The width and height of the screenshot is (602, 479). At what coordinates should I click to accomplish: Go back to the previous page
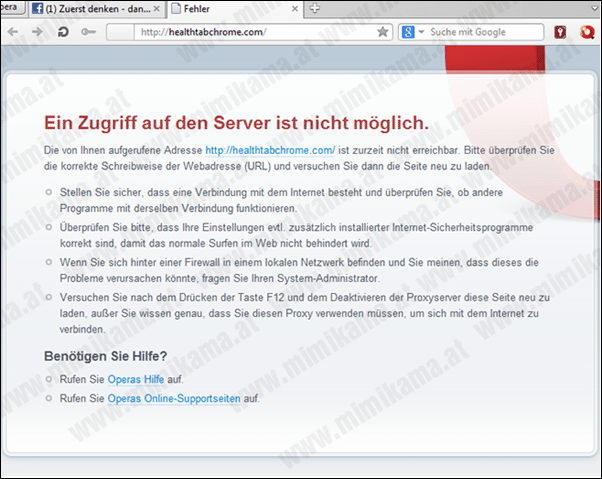pos(13,32)
